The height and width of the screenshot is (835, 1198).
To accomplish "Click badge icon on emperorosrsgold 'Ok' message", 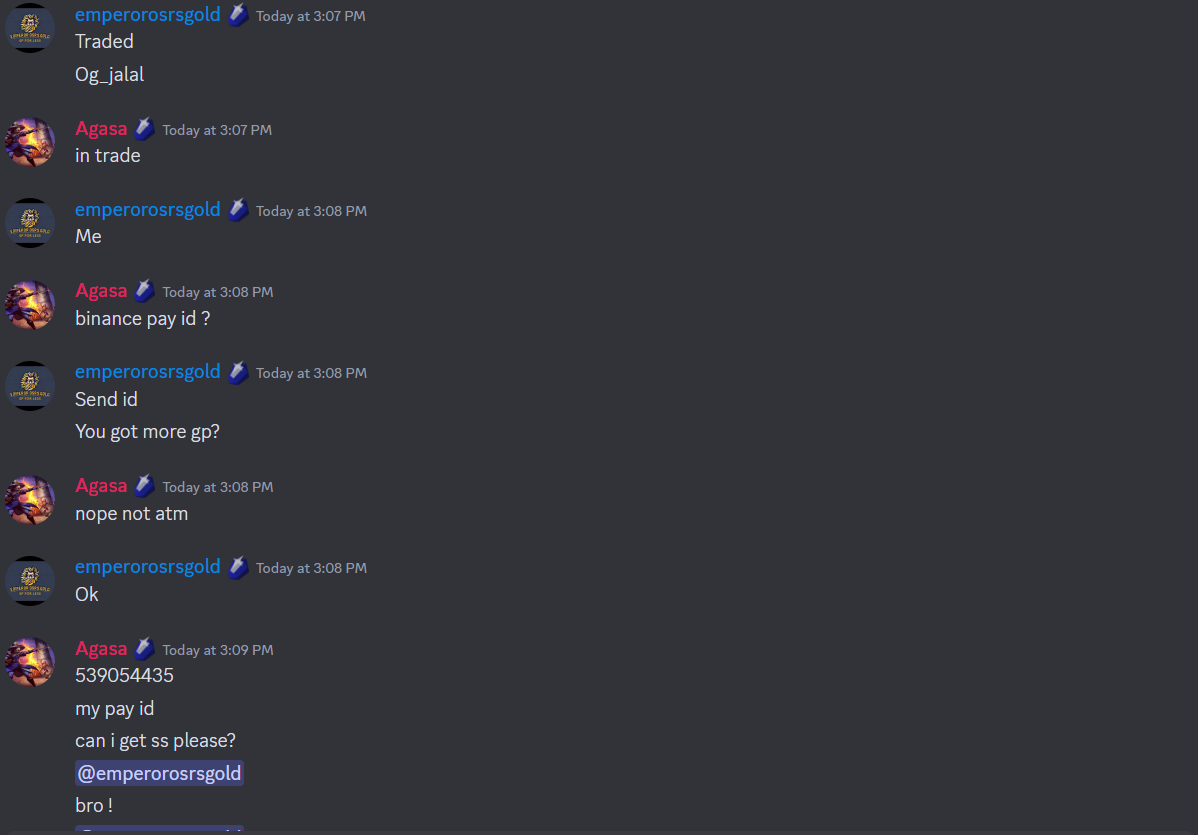I will pyautogui.click(x=238, y=567).
